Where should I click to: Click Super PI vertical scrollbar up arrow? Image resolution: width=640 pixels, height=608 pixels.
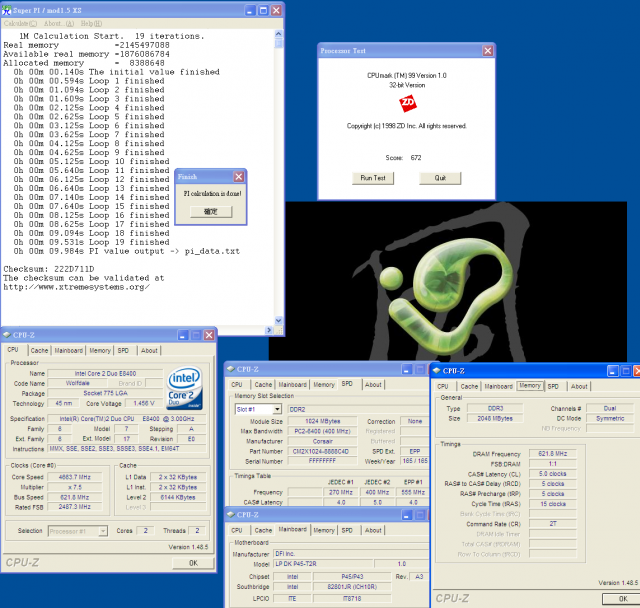[279, 34]
